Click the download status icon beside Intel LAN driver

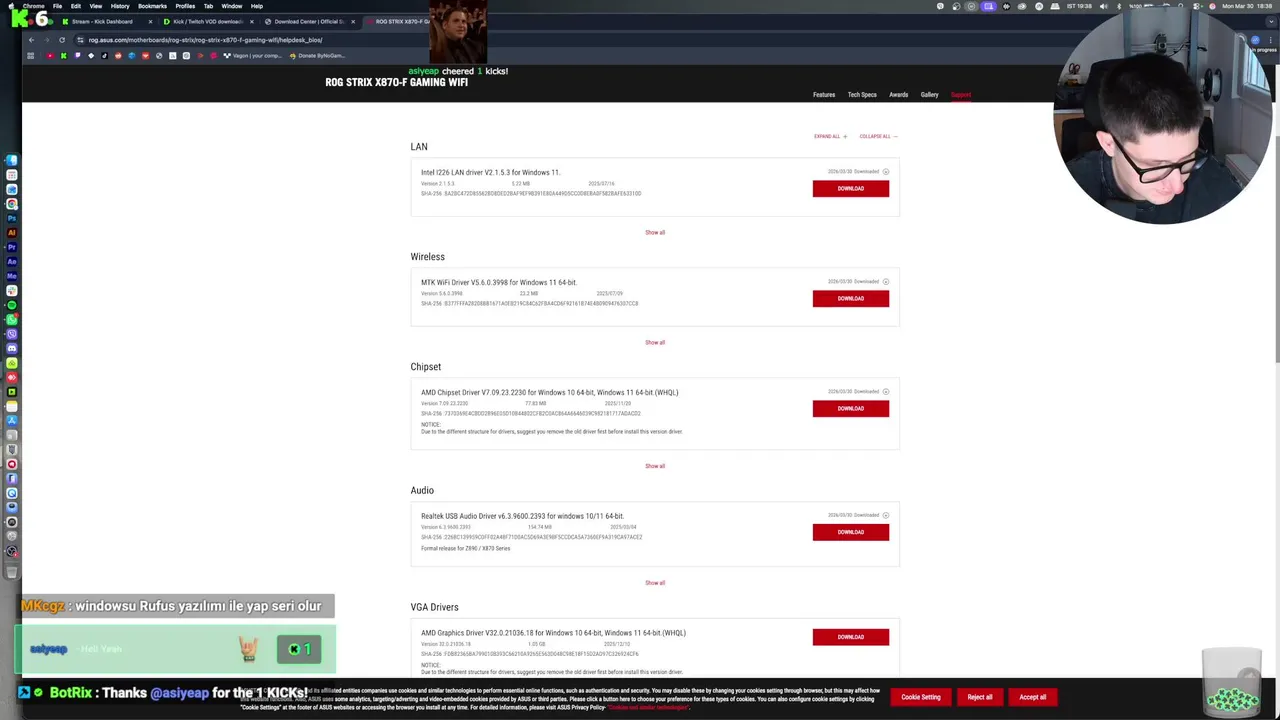coord(885,172)
